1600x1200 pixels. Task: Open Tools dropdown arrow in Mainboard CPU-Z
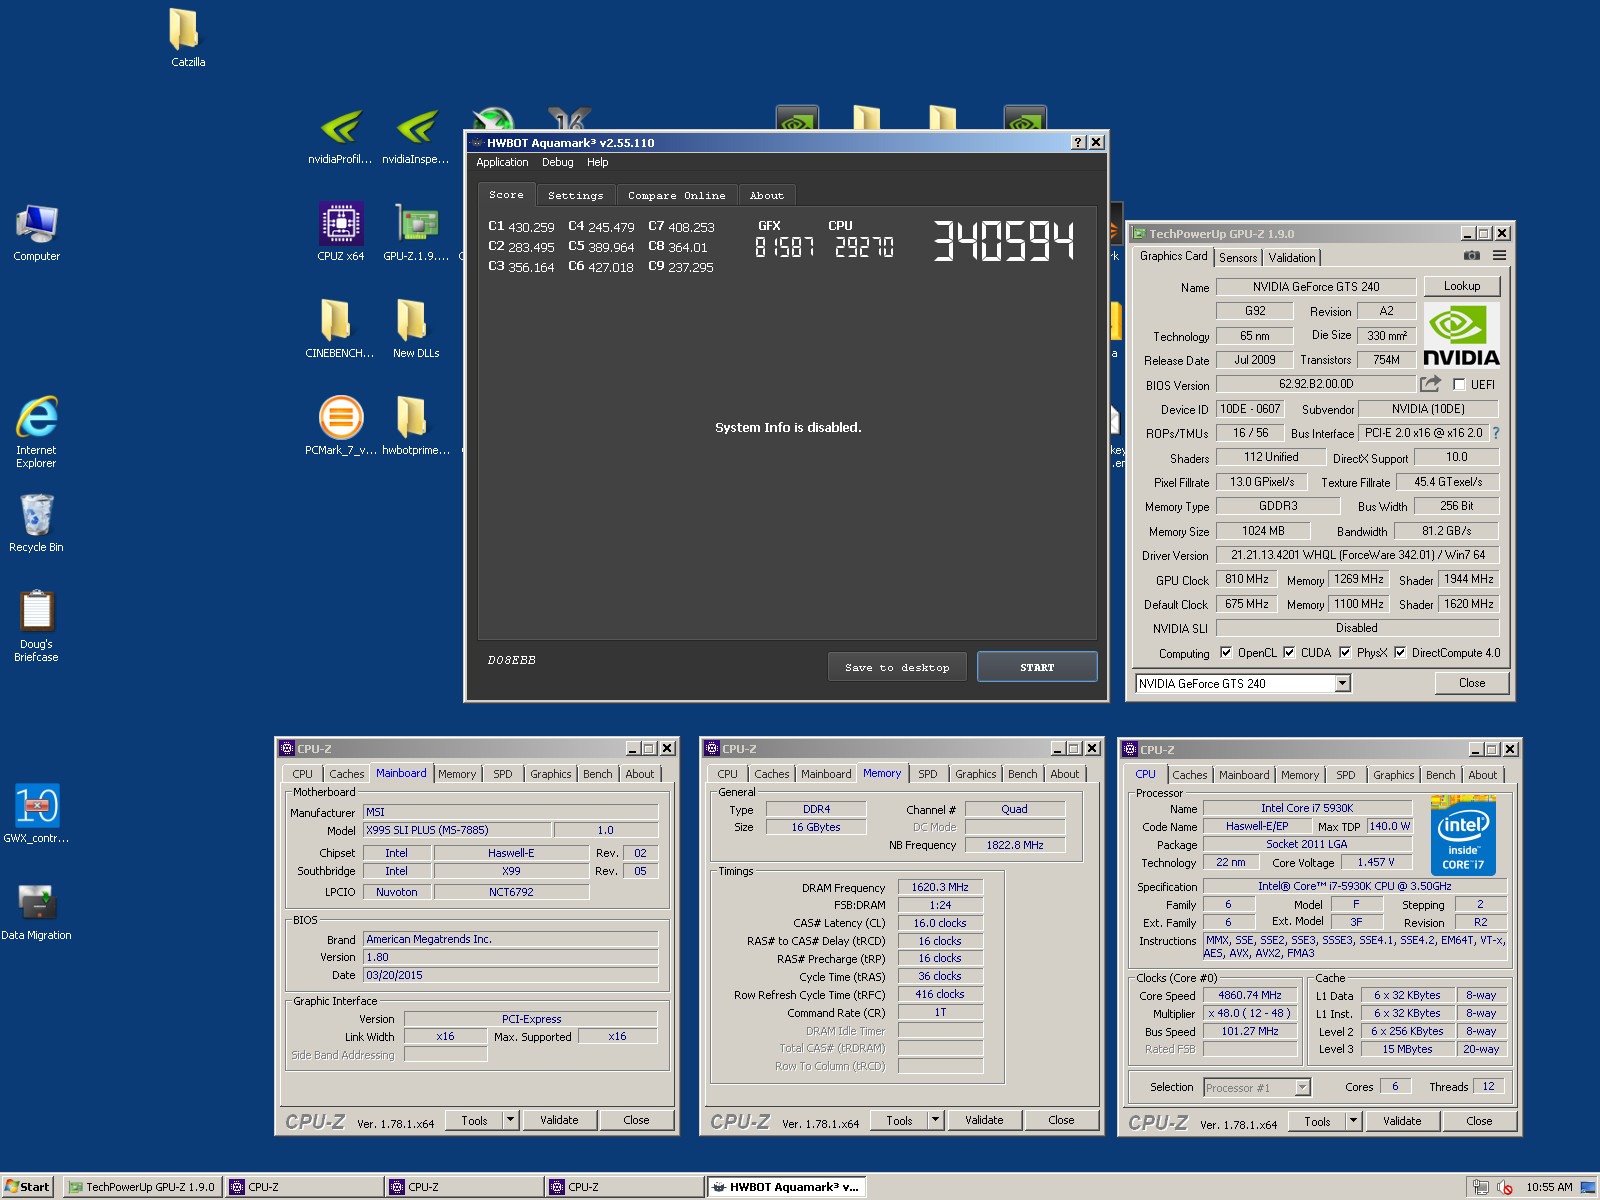(510, 1120)
